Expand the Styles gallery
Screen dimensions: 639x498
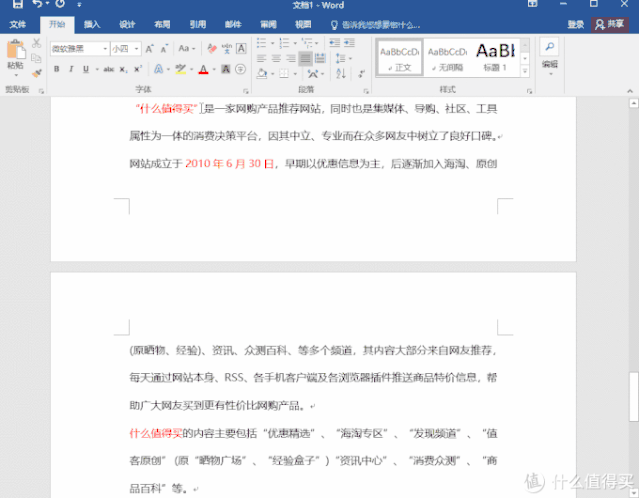pos(525,71)
